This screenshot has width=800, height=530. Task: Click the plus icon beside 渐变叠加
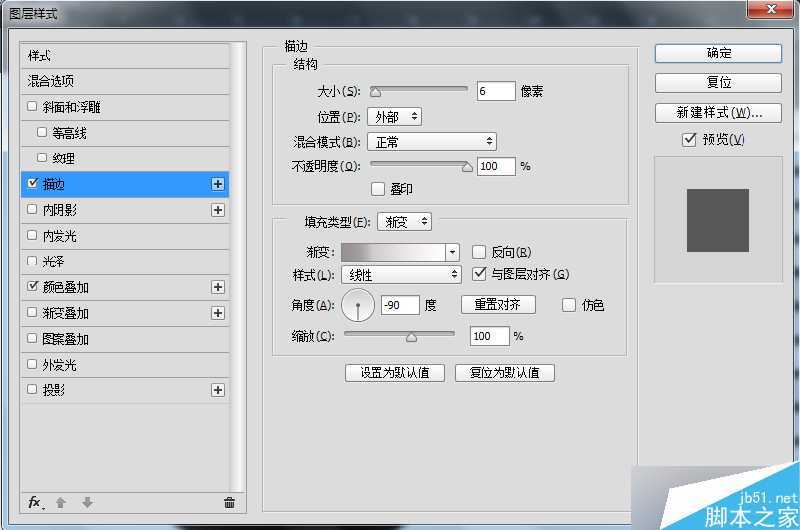pyautogui.click(x=217, y=313)
